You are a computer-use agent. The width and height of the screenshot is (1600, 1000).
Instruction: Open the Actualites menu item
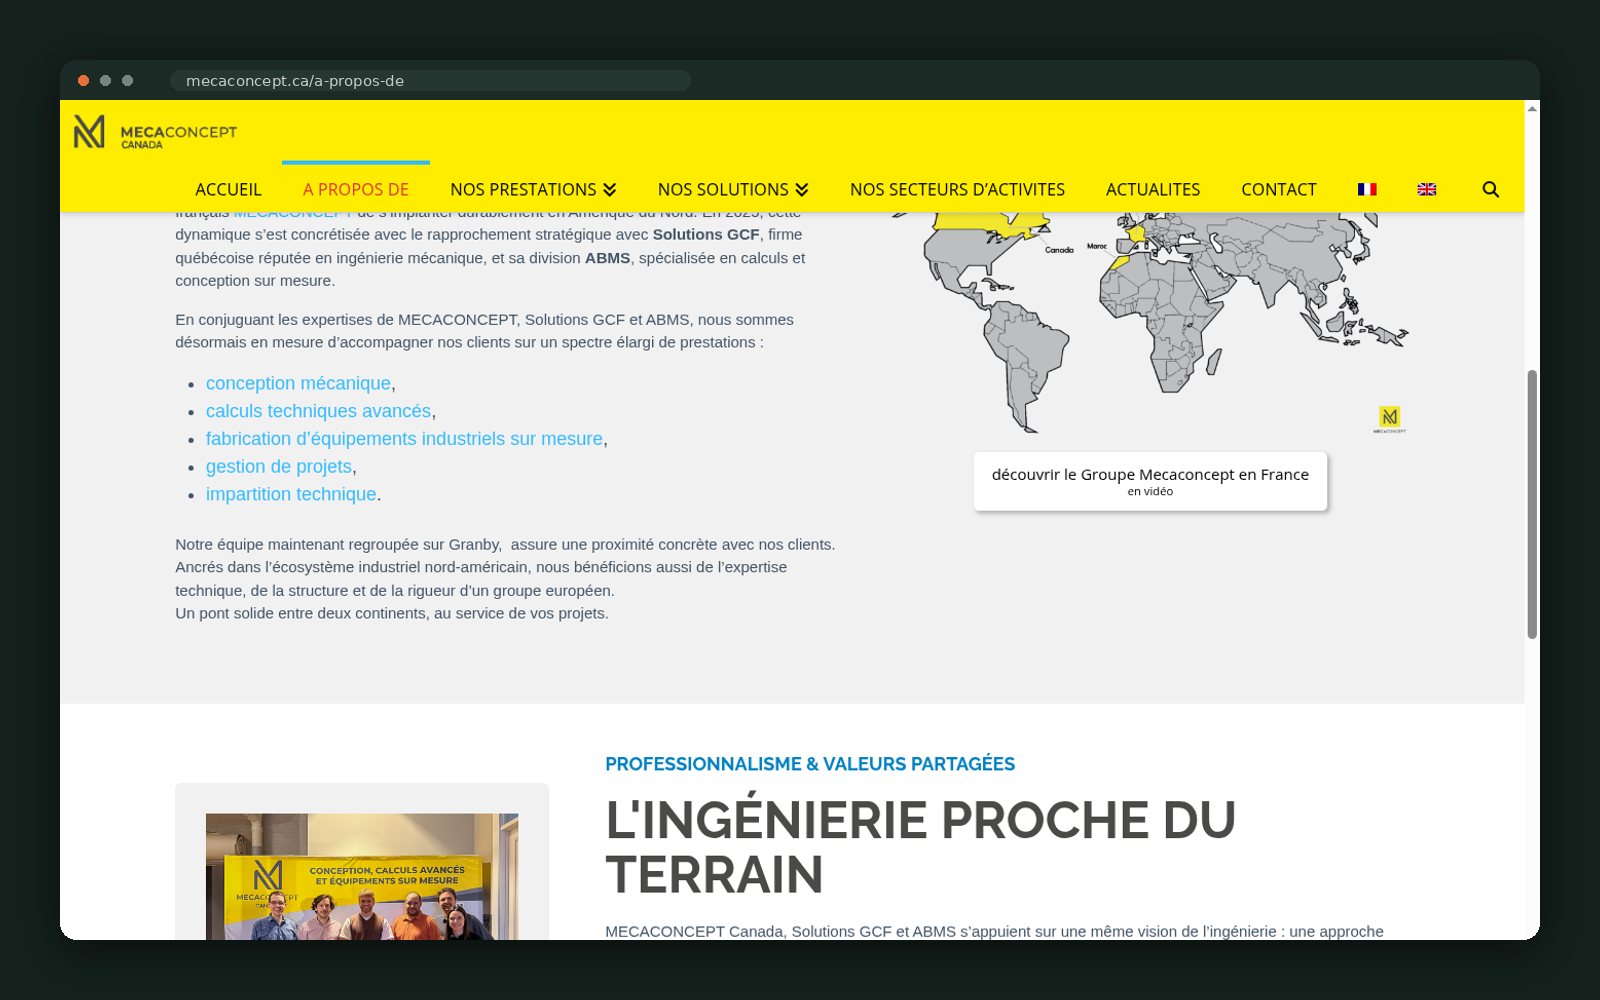[1153, 189]
